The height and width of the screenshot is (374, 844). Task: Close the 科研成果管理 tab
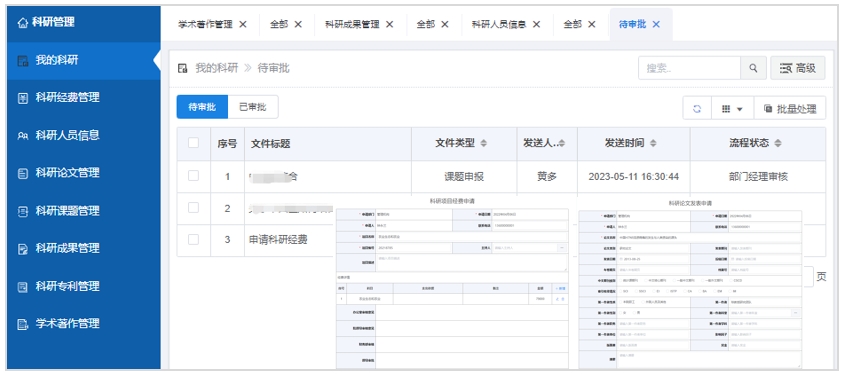(390, 24)
